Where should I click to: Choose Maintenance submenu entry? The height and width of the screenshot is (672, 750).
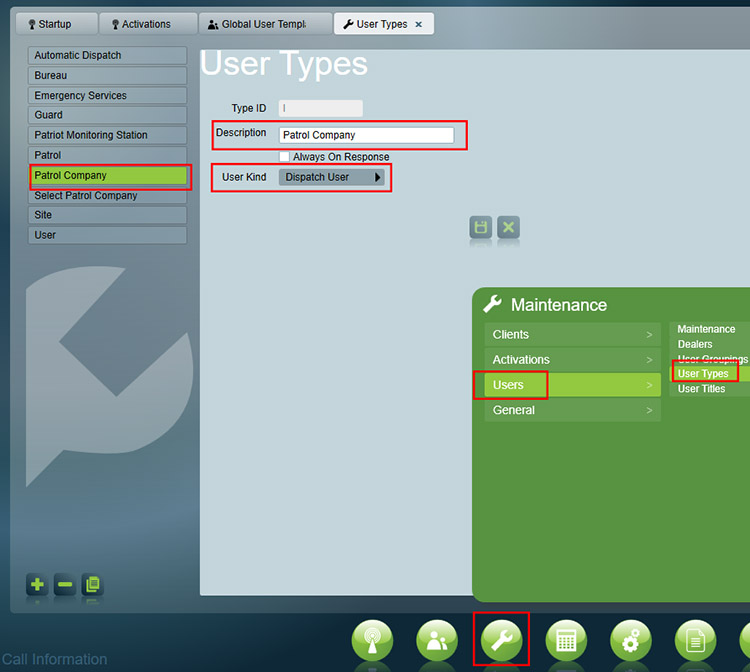point(706,329)
